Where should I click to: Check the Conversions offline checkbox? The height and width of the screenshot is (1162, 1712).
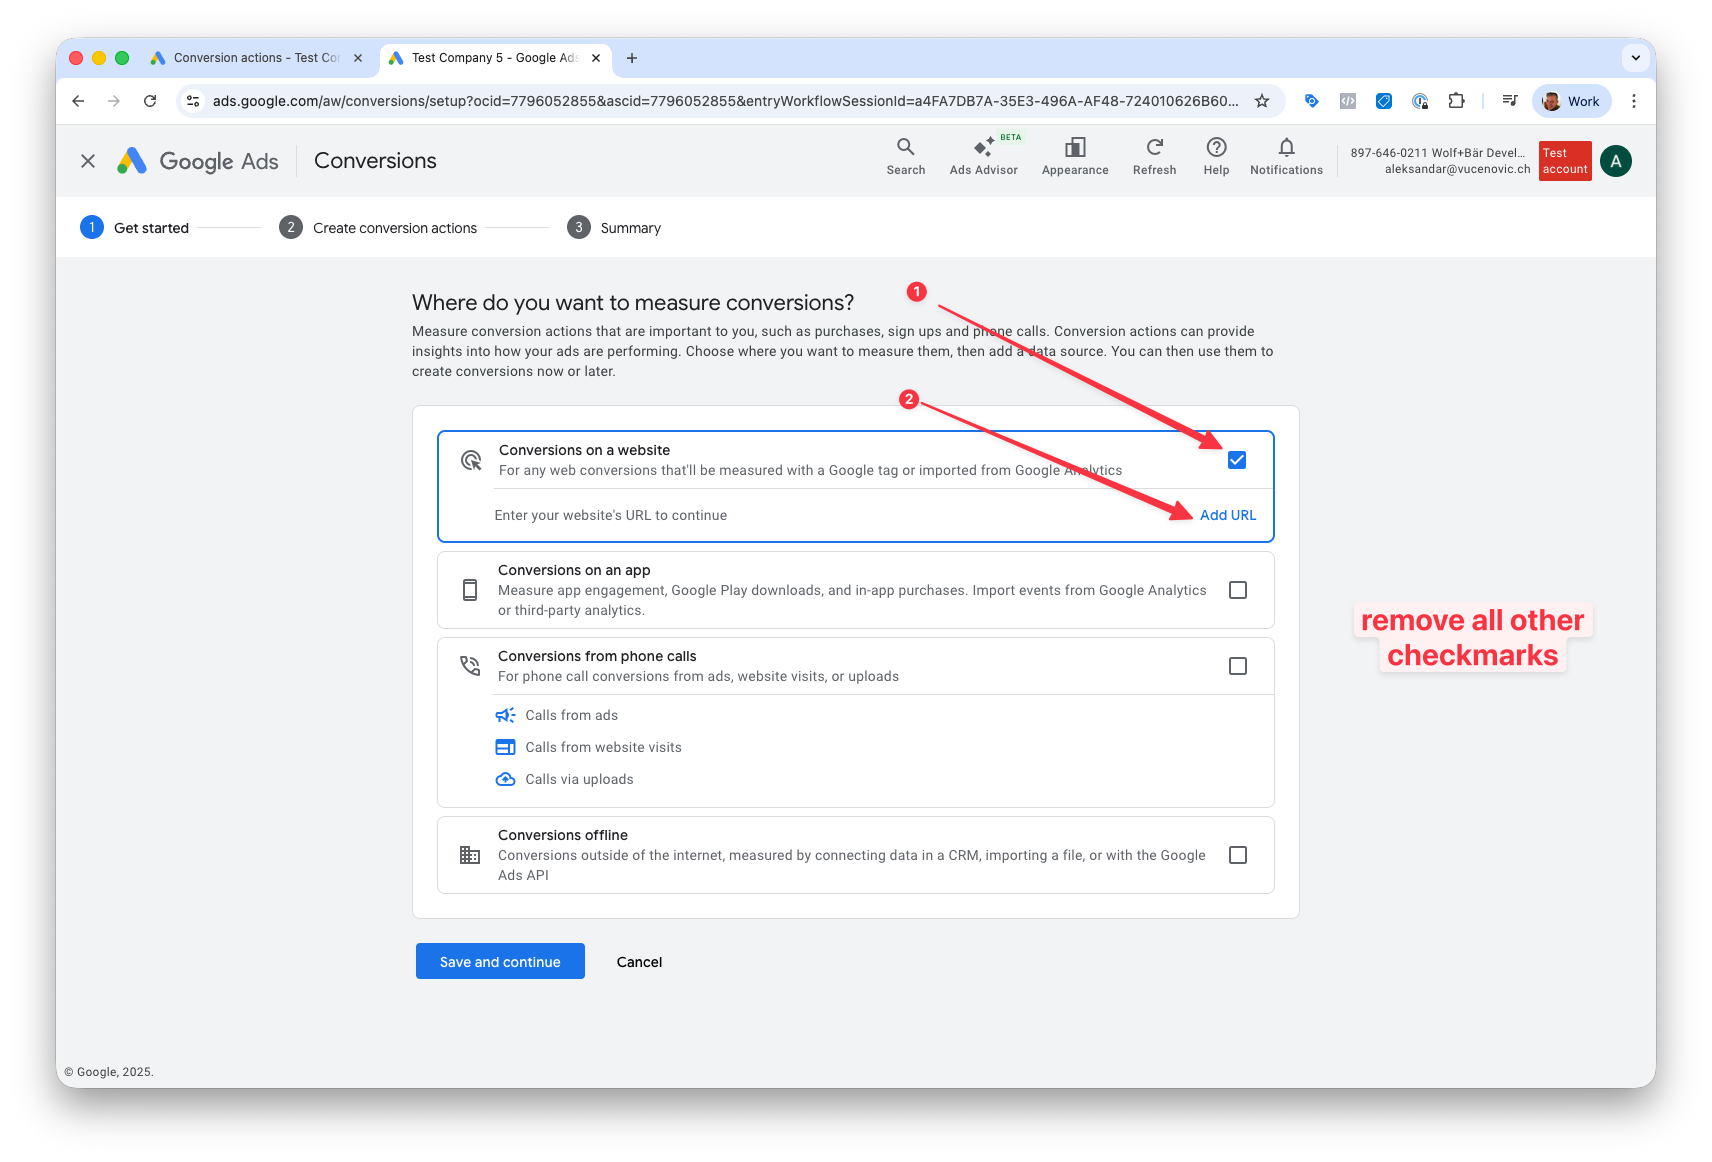[1237, 855]
